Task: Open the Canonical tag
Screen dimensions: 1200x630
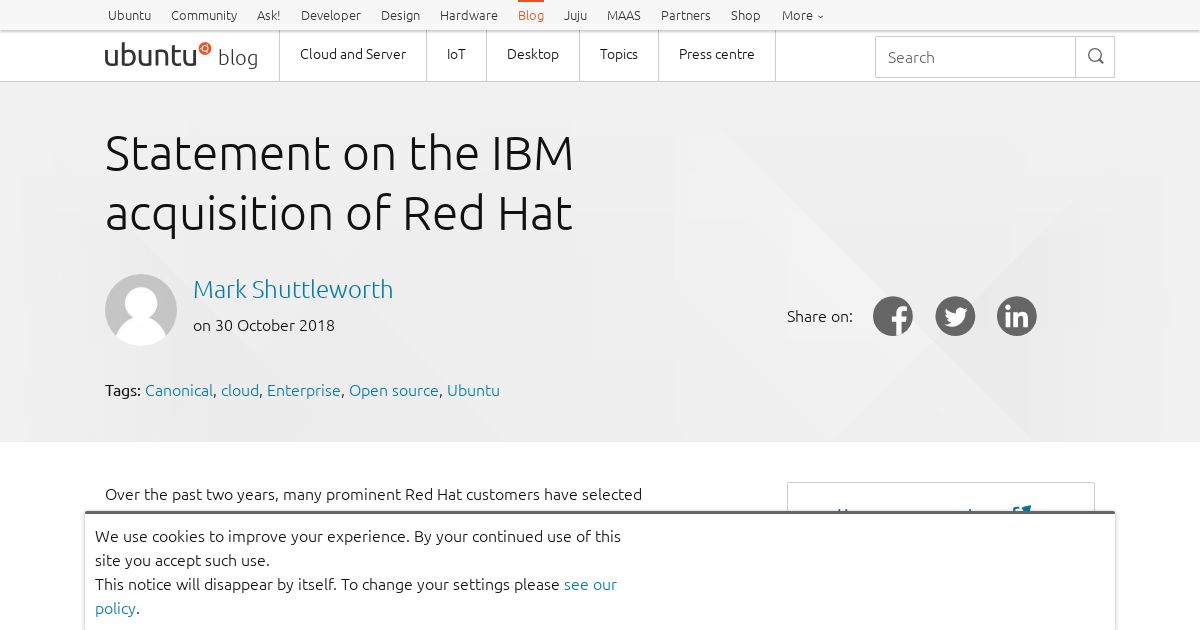Action: [179, 390]
